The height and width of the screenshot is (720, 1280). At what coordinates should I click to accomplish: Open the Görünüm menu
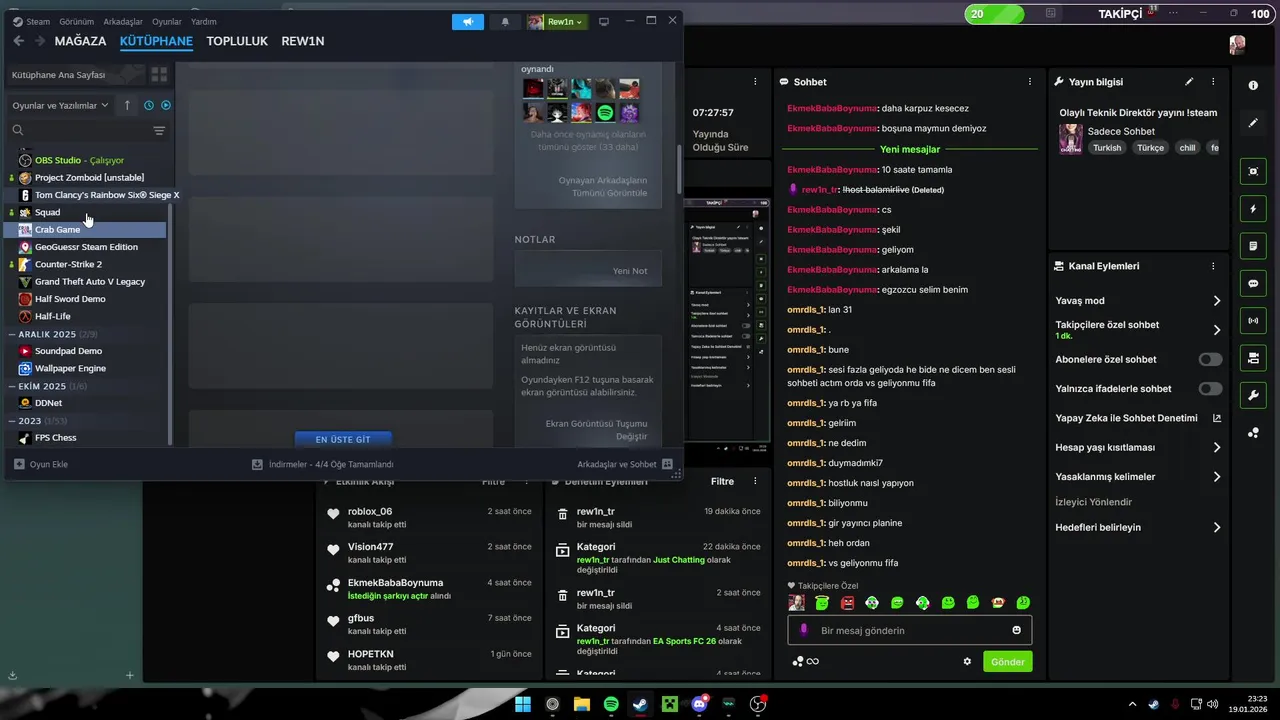[76, 21]
